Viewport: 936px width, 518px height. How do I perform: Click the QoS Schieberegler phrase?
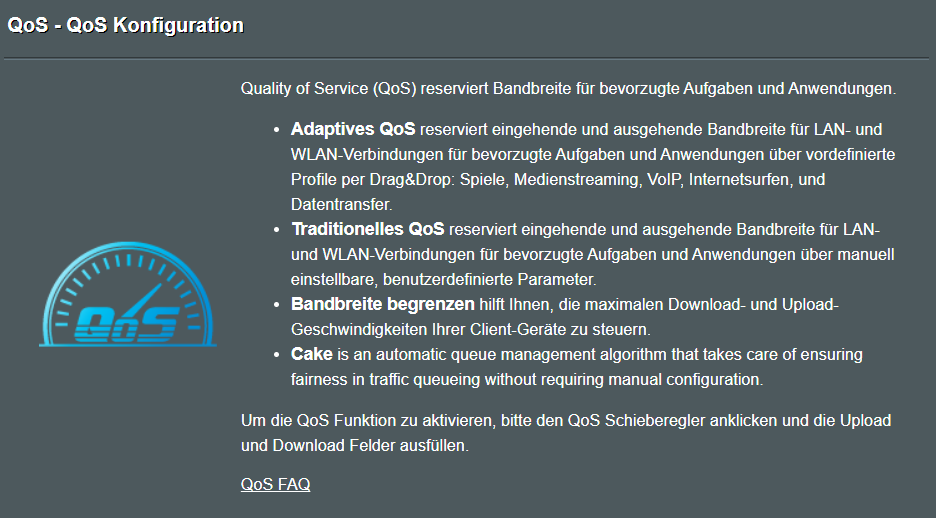636,421
